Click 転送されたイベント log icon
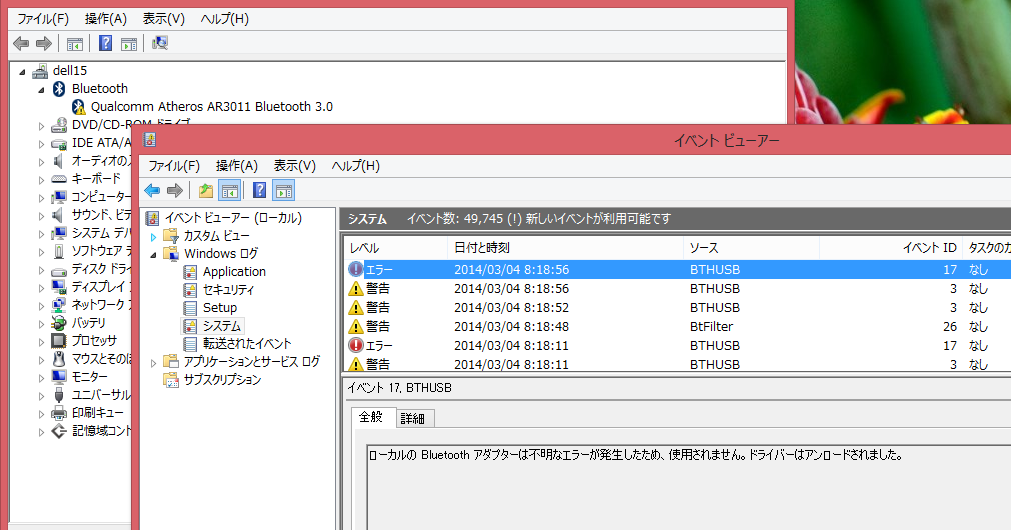Image resolution: width=1011 pixels, height=530 pixels. point(190,344)
